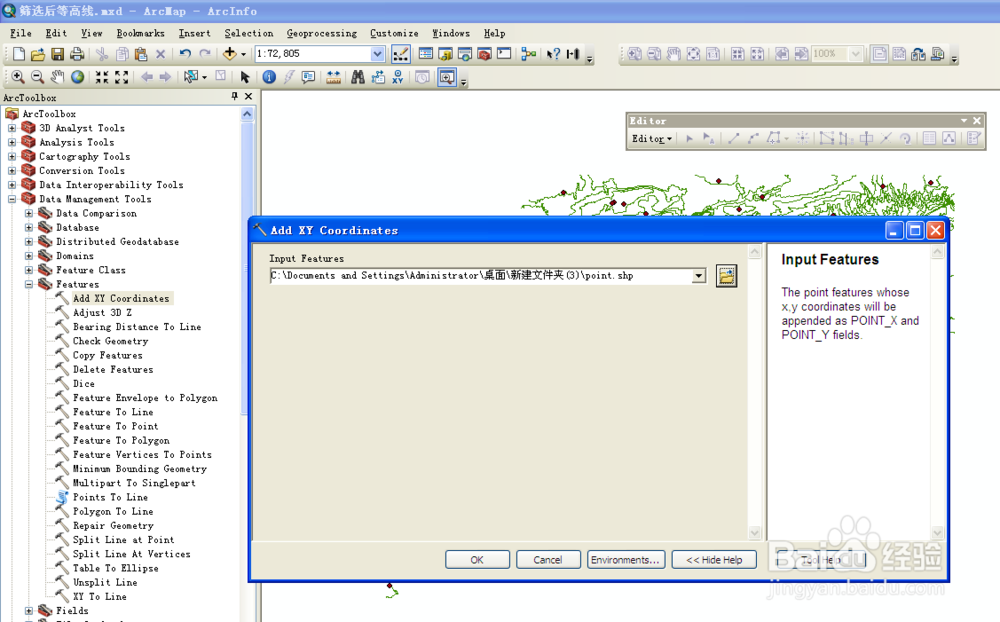Screen dimensions: 1000x622
Task: Open the HTML Popup tool
Action: click(x=309, y=77)
